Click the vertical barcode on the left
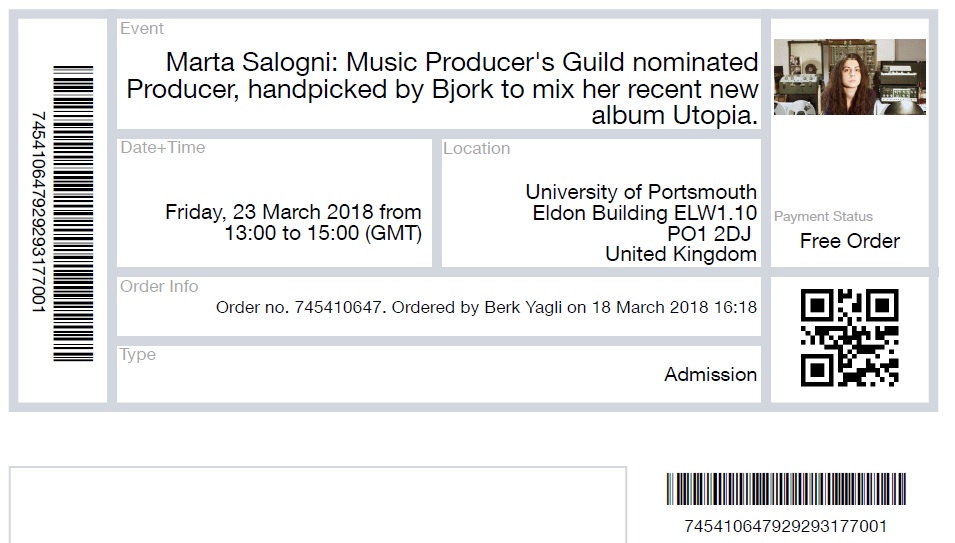 click(x=73, y=213)
